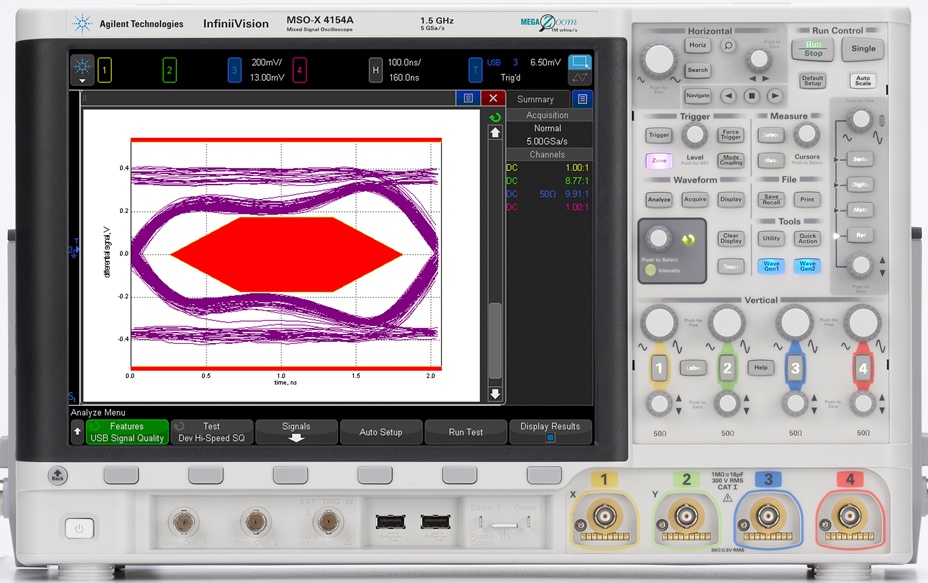Push the navigate forward arrow button
Image resolution: width=928 pixels, height=583 pixels.
[774, 95]
